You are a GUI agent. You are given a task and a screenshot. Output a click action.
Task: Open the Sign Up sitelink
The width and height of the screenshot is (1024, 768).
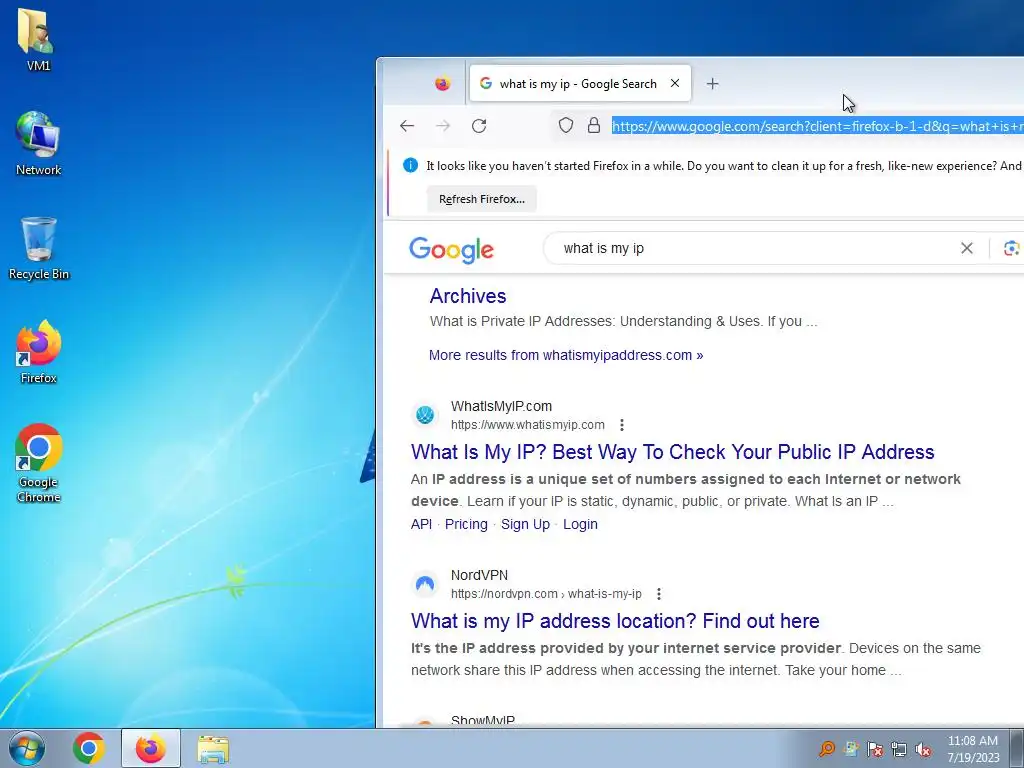coord(526,524)
